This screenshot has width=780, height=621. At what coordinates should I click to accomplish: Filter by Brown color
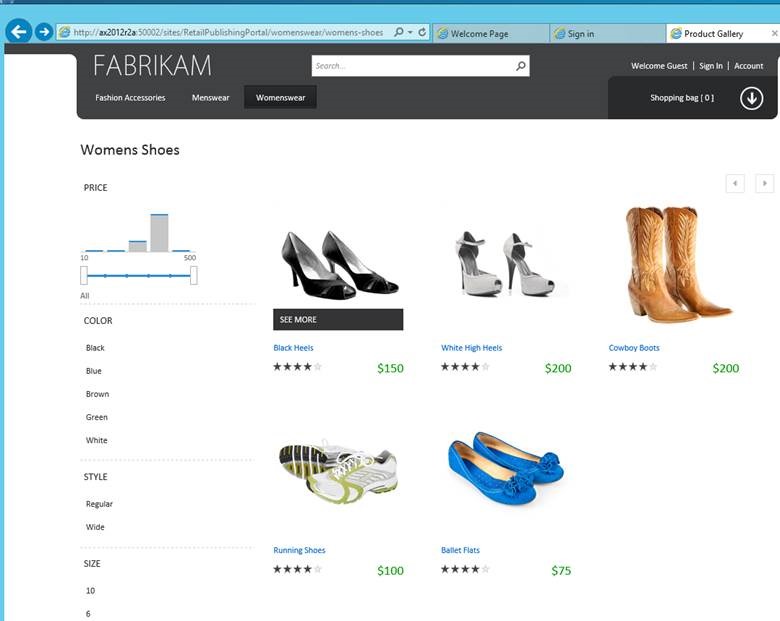click(x=97, y=394)
